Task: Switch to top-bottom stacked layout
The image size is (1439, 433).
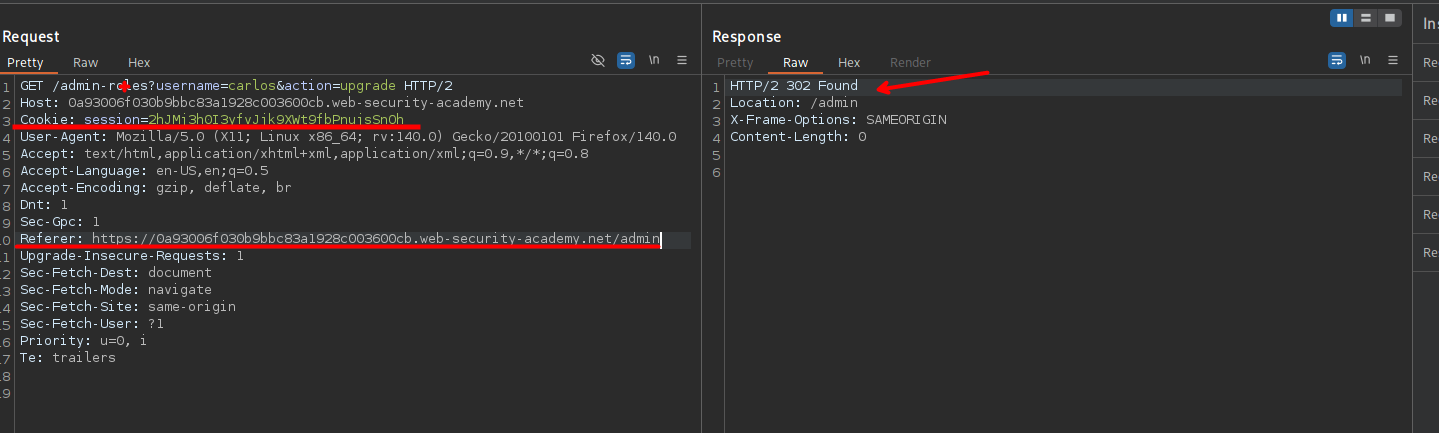Action: (1366, 18)
